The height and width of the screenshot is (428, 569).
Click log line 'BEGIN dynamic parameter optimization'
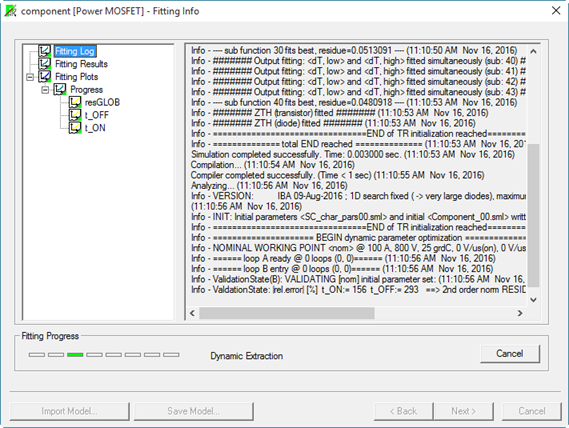(x=358, y=238)
